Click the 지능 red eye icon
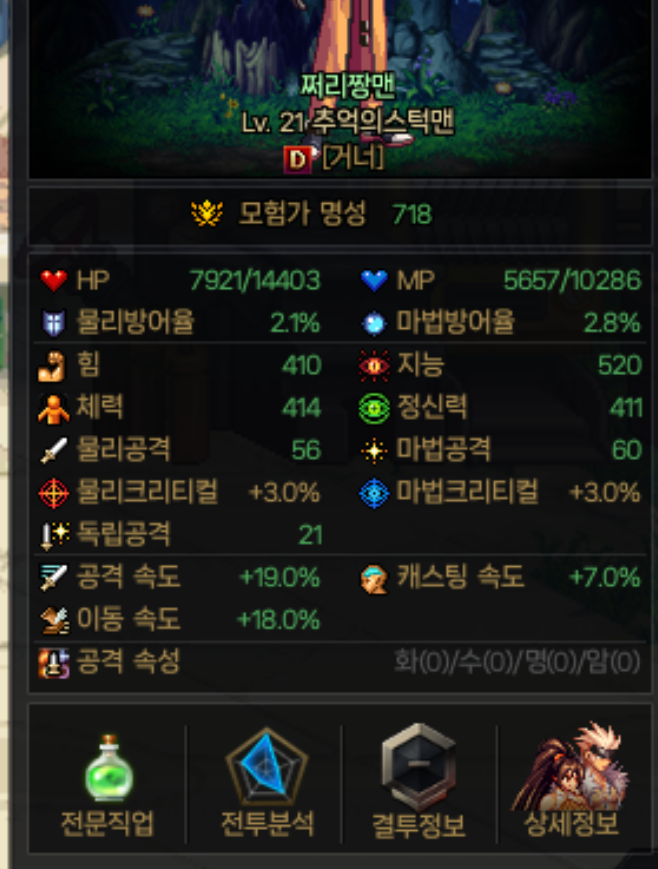This screenshot has height=869, width=658. tap(374, 366)
